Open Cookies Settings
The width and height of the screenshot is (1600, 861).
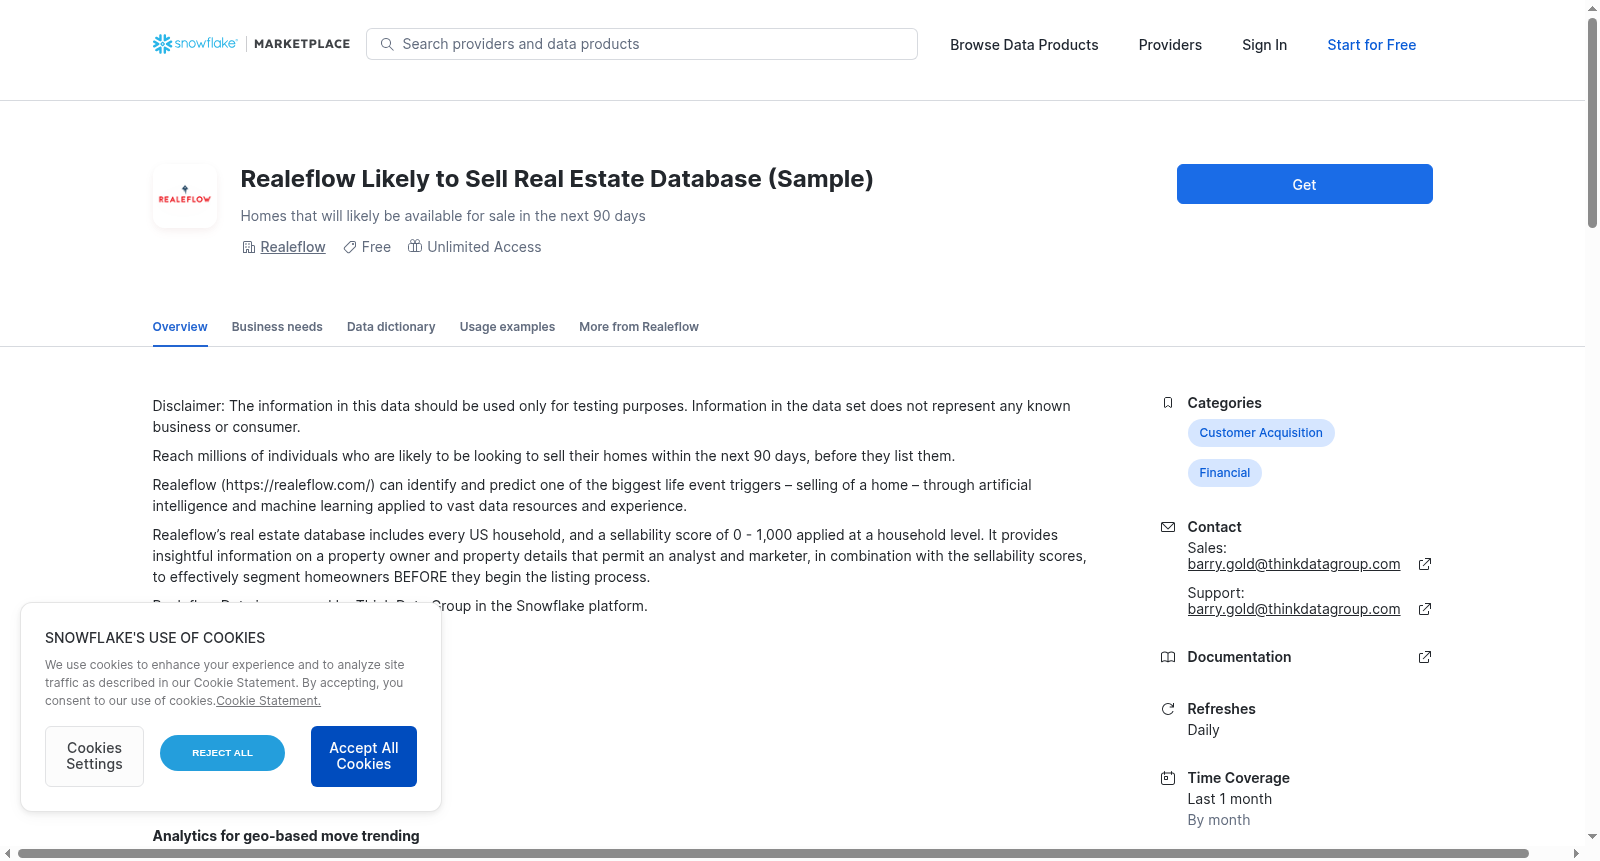(94, 756)
